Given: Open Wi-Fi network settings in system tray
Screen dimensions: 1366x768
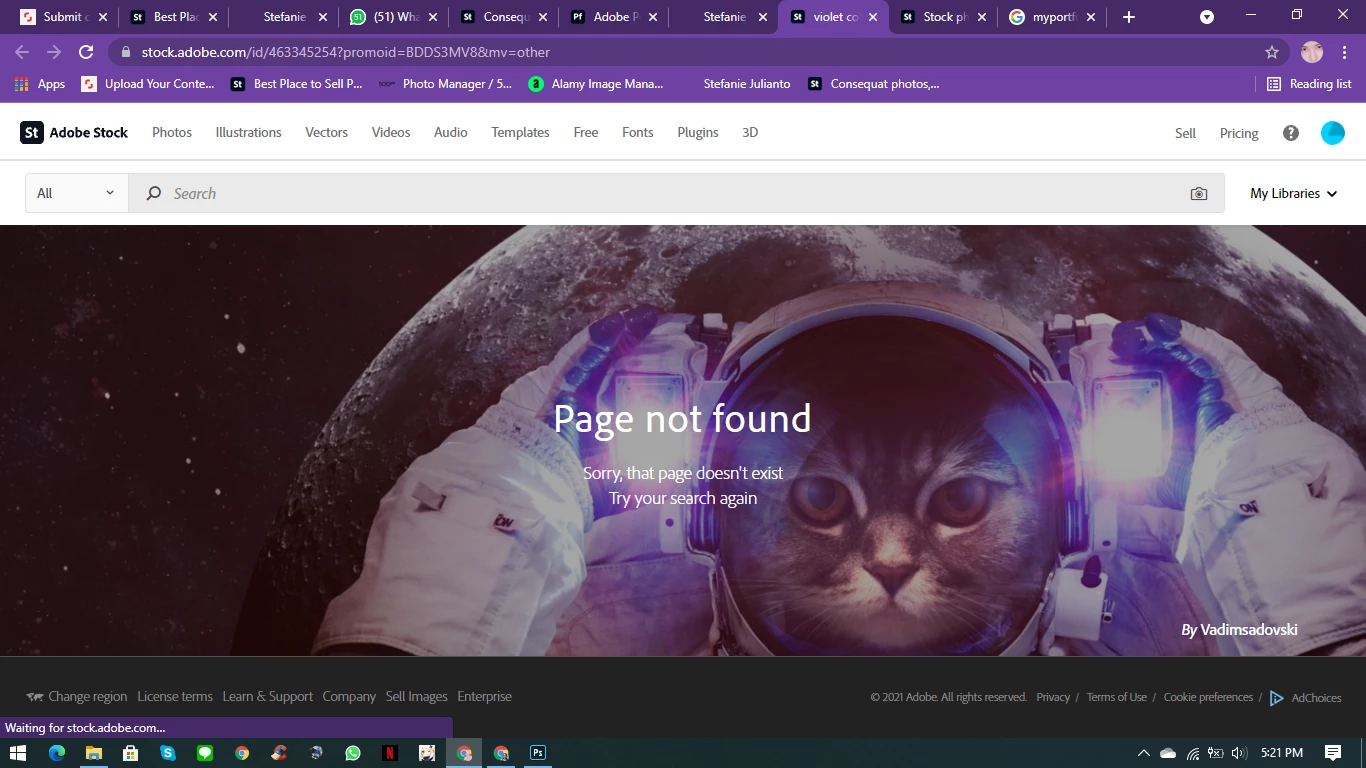Looking at the screenshot, I should coord(1192,753).
